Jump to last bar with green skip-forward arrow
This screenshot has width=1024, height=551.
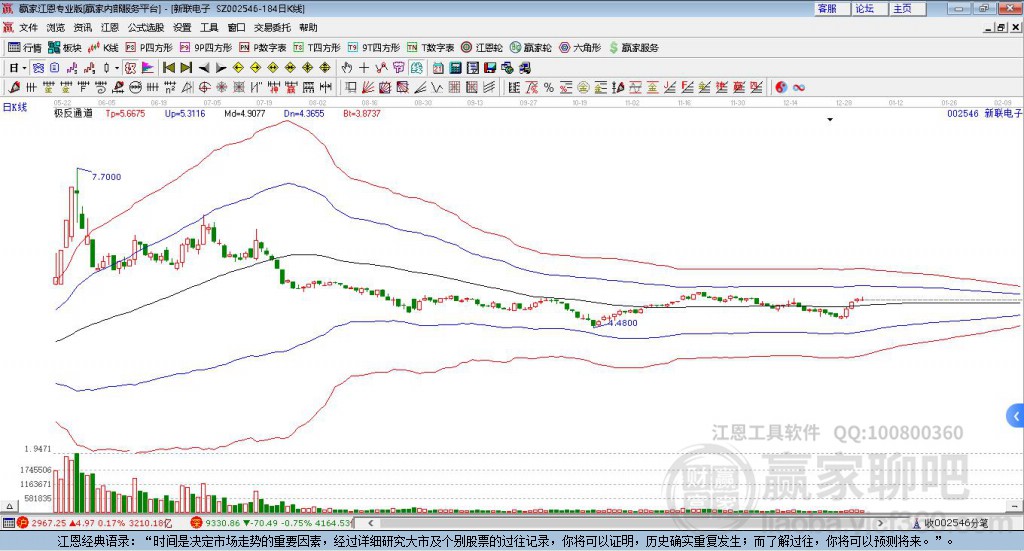coord(186,68)
